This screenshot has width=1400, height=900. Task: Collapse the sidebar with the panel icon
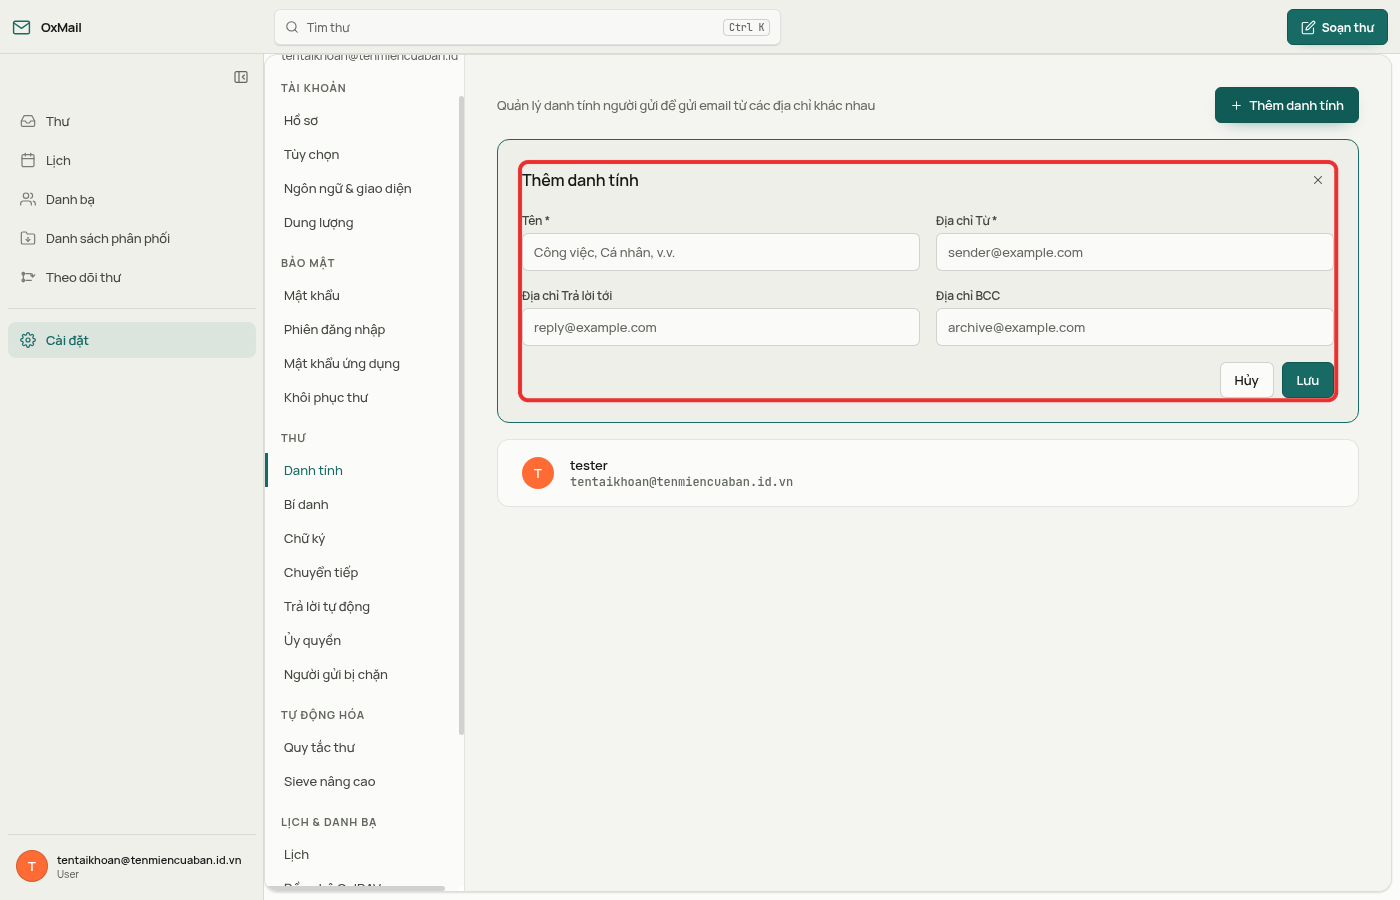pos(241,77)
